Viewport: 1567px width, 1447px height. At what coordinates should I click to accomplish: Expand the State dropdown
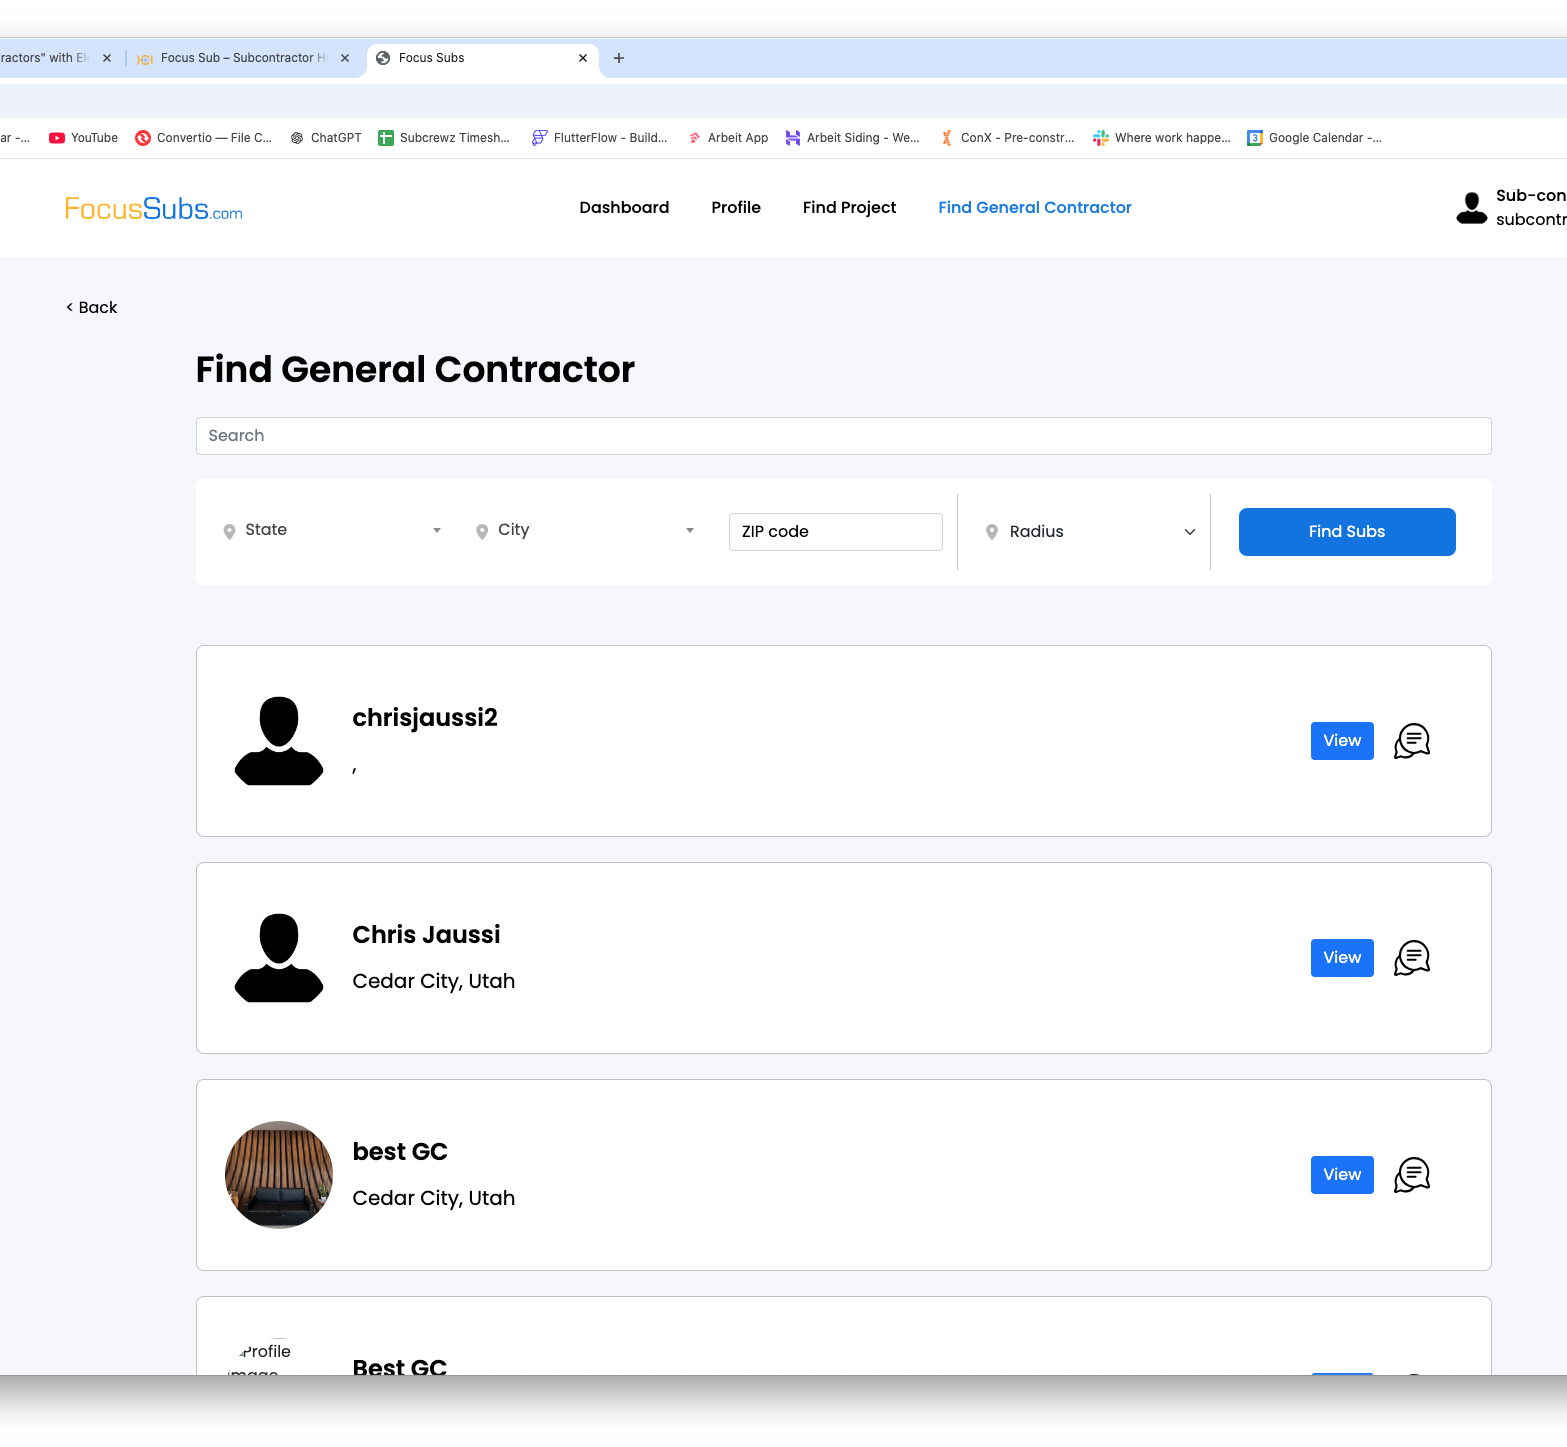[332, 530]
